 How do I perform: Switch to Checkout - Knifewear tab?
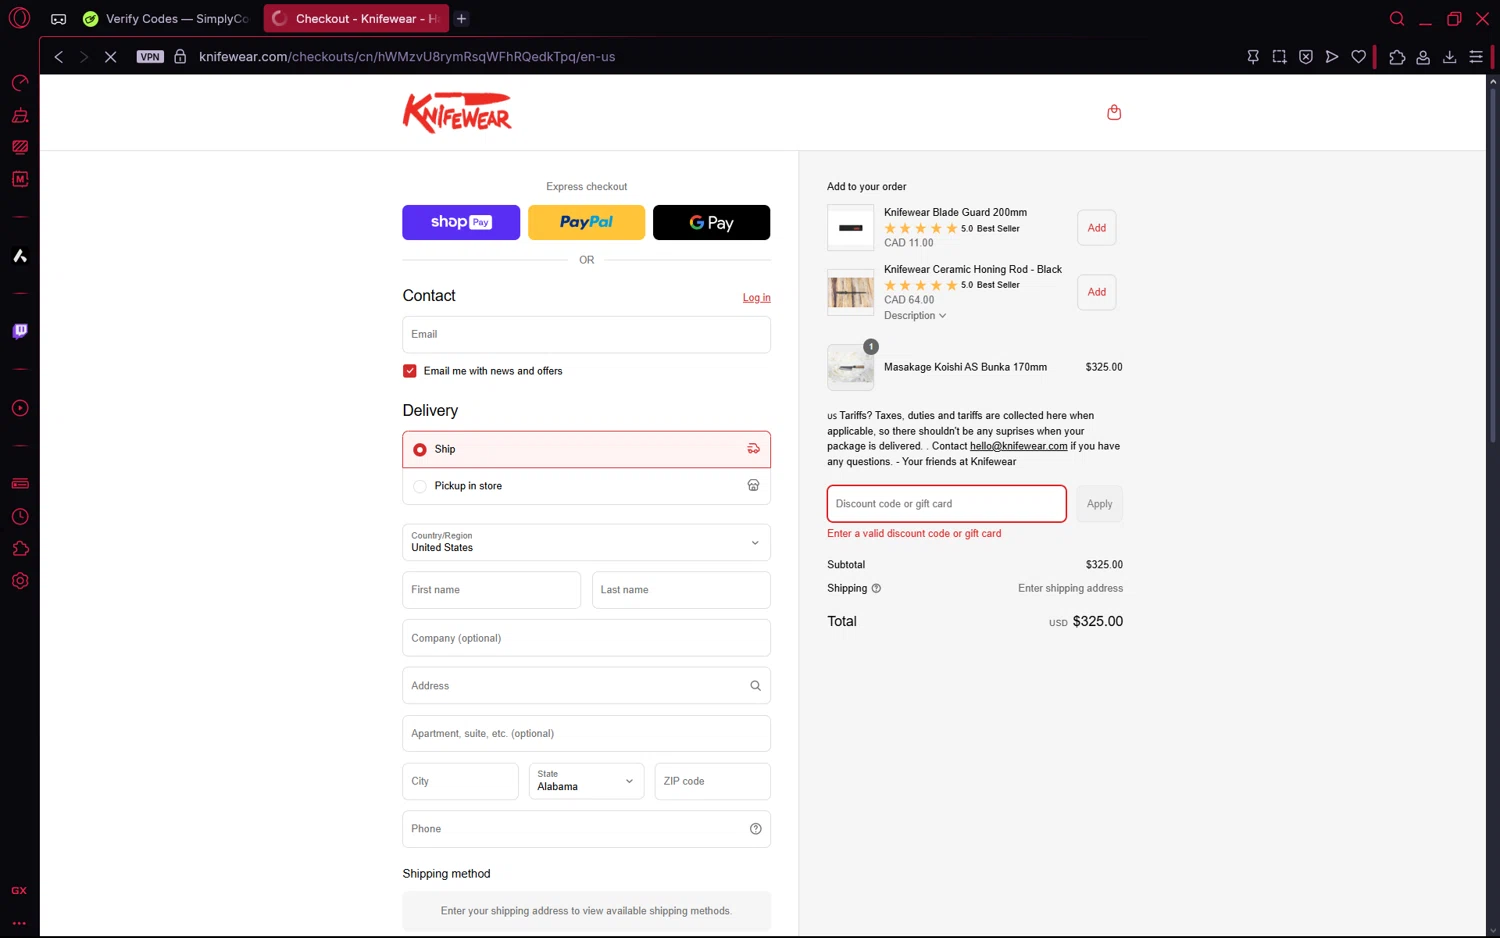(357, 19)
